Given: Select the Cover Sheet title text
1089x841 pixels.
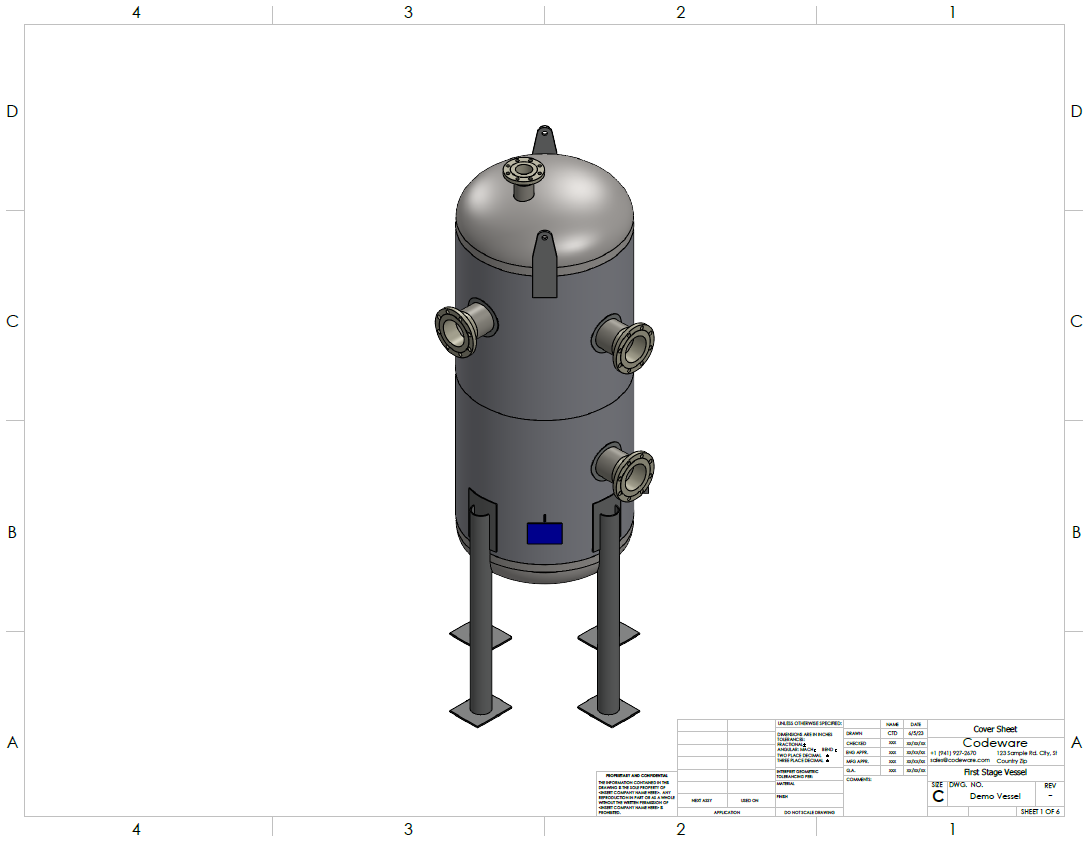Looking at the screenshot, I should 995,729.
